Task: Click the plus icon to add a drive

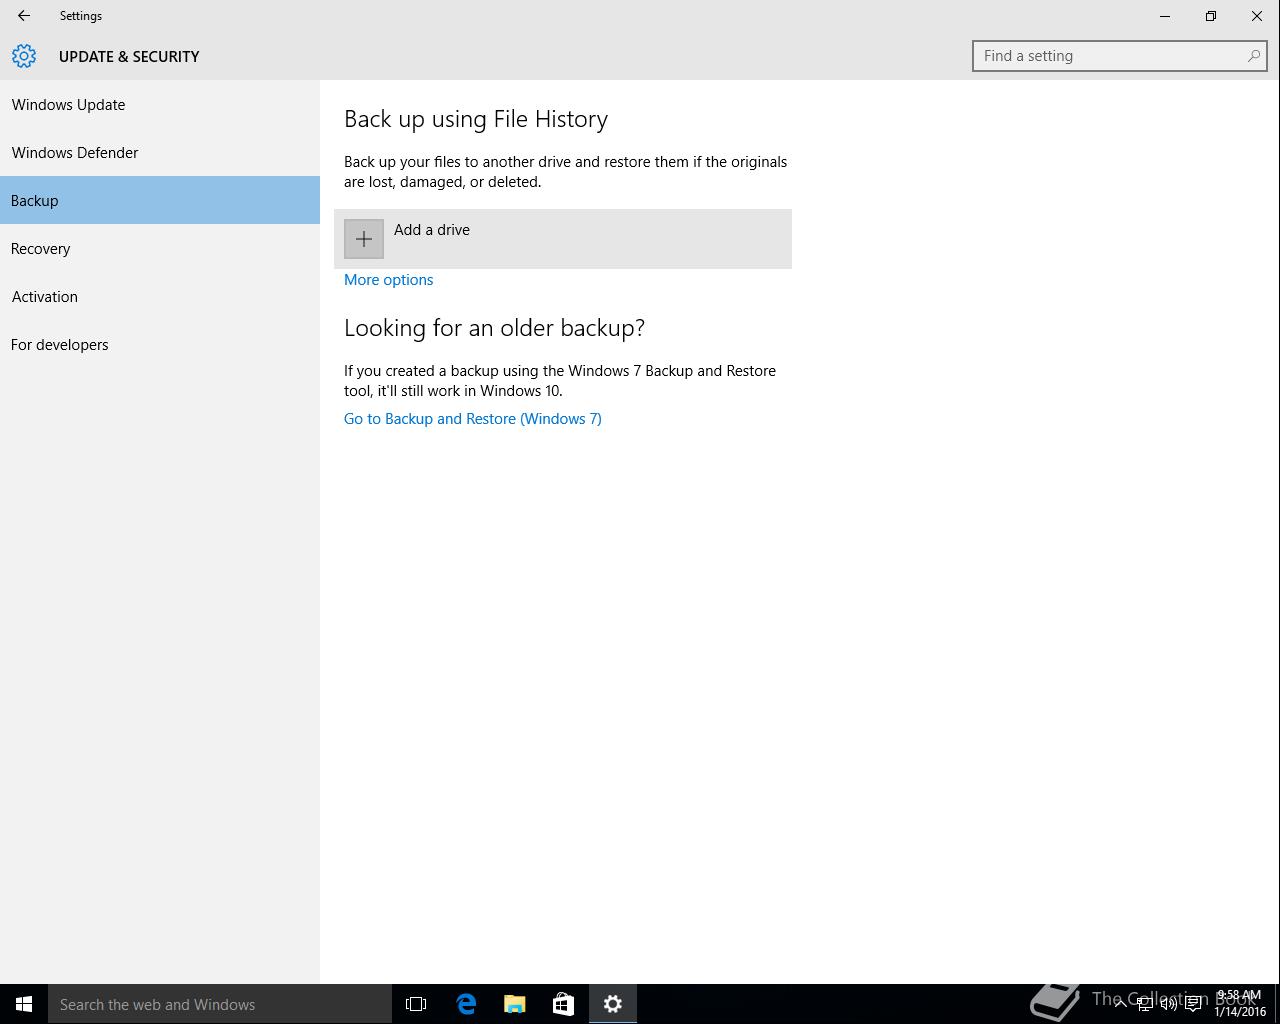Action: [x=364, y=239]
